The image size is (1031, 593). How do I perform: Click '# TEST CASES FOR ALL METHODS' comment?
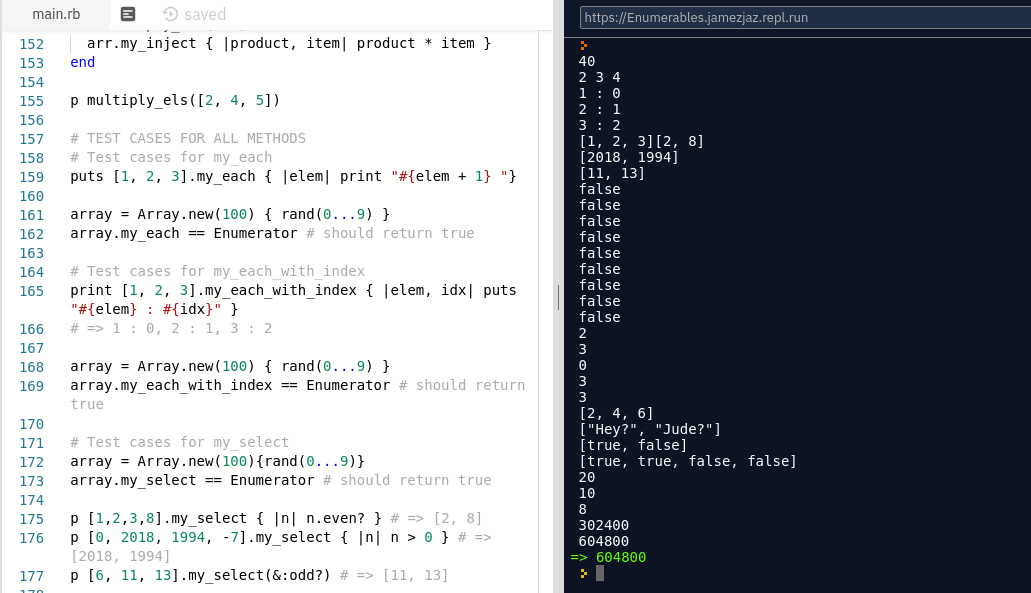(x=188, y=139)
